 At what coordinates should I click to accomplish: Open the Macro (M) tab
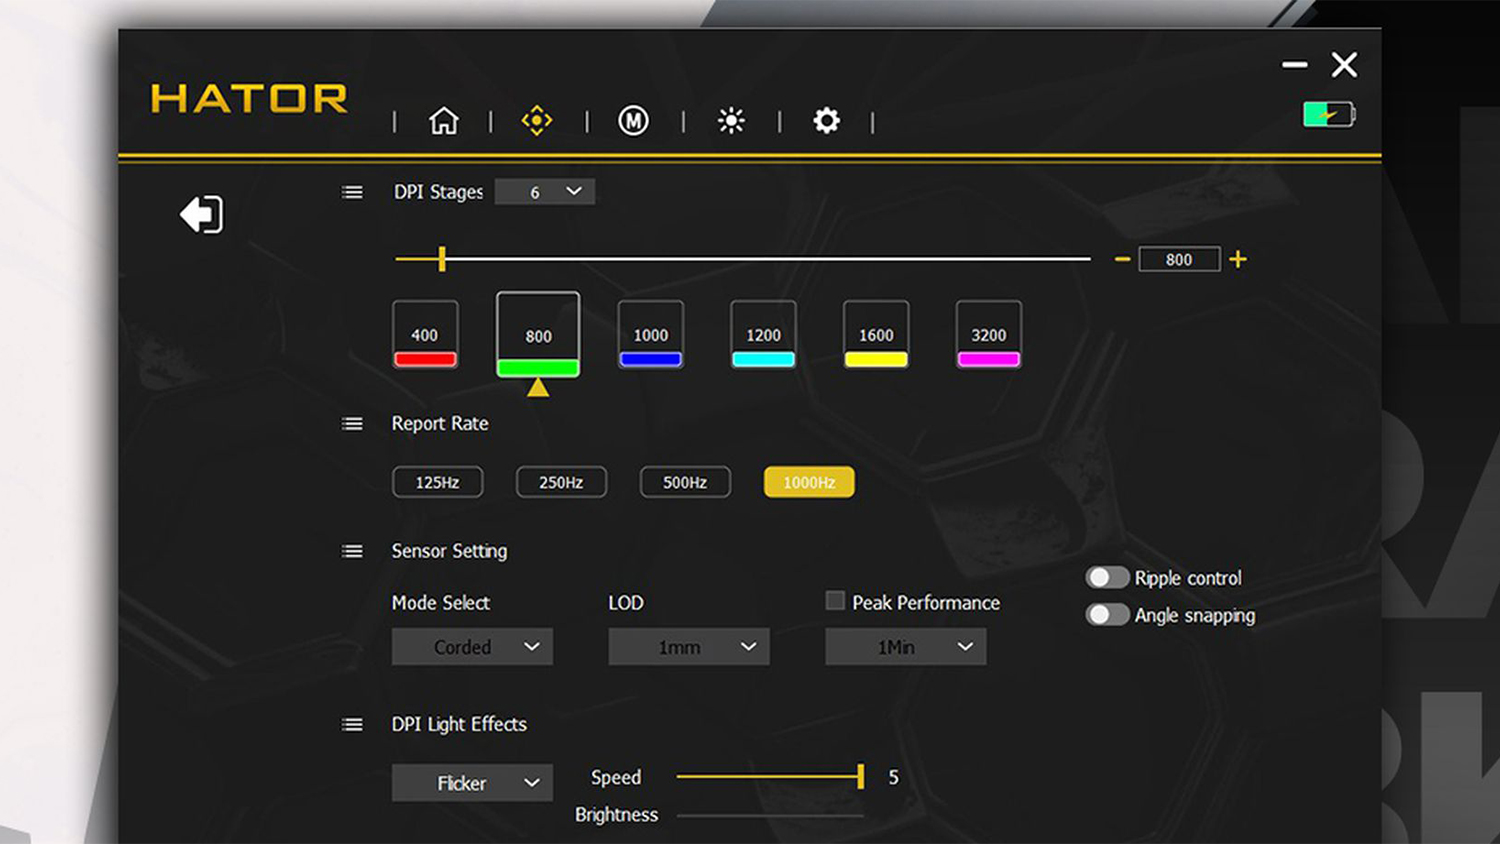click(x=633, y=121)
